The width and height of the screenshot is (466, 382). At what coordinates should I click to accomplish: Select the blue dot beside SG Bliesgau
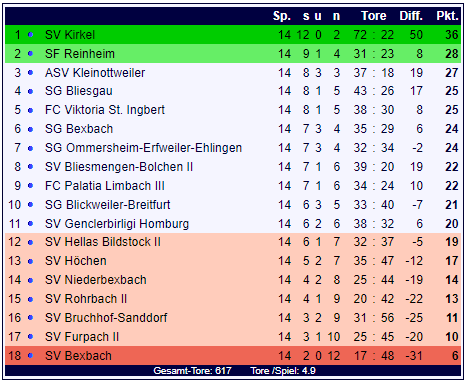(x=30, y=91)
